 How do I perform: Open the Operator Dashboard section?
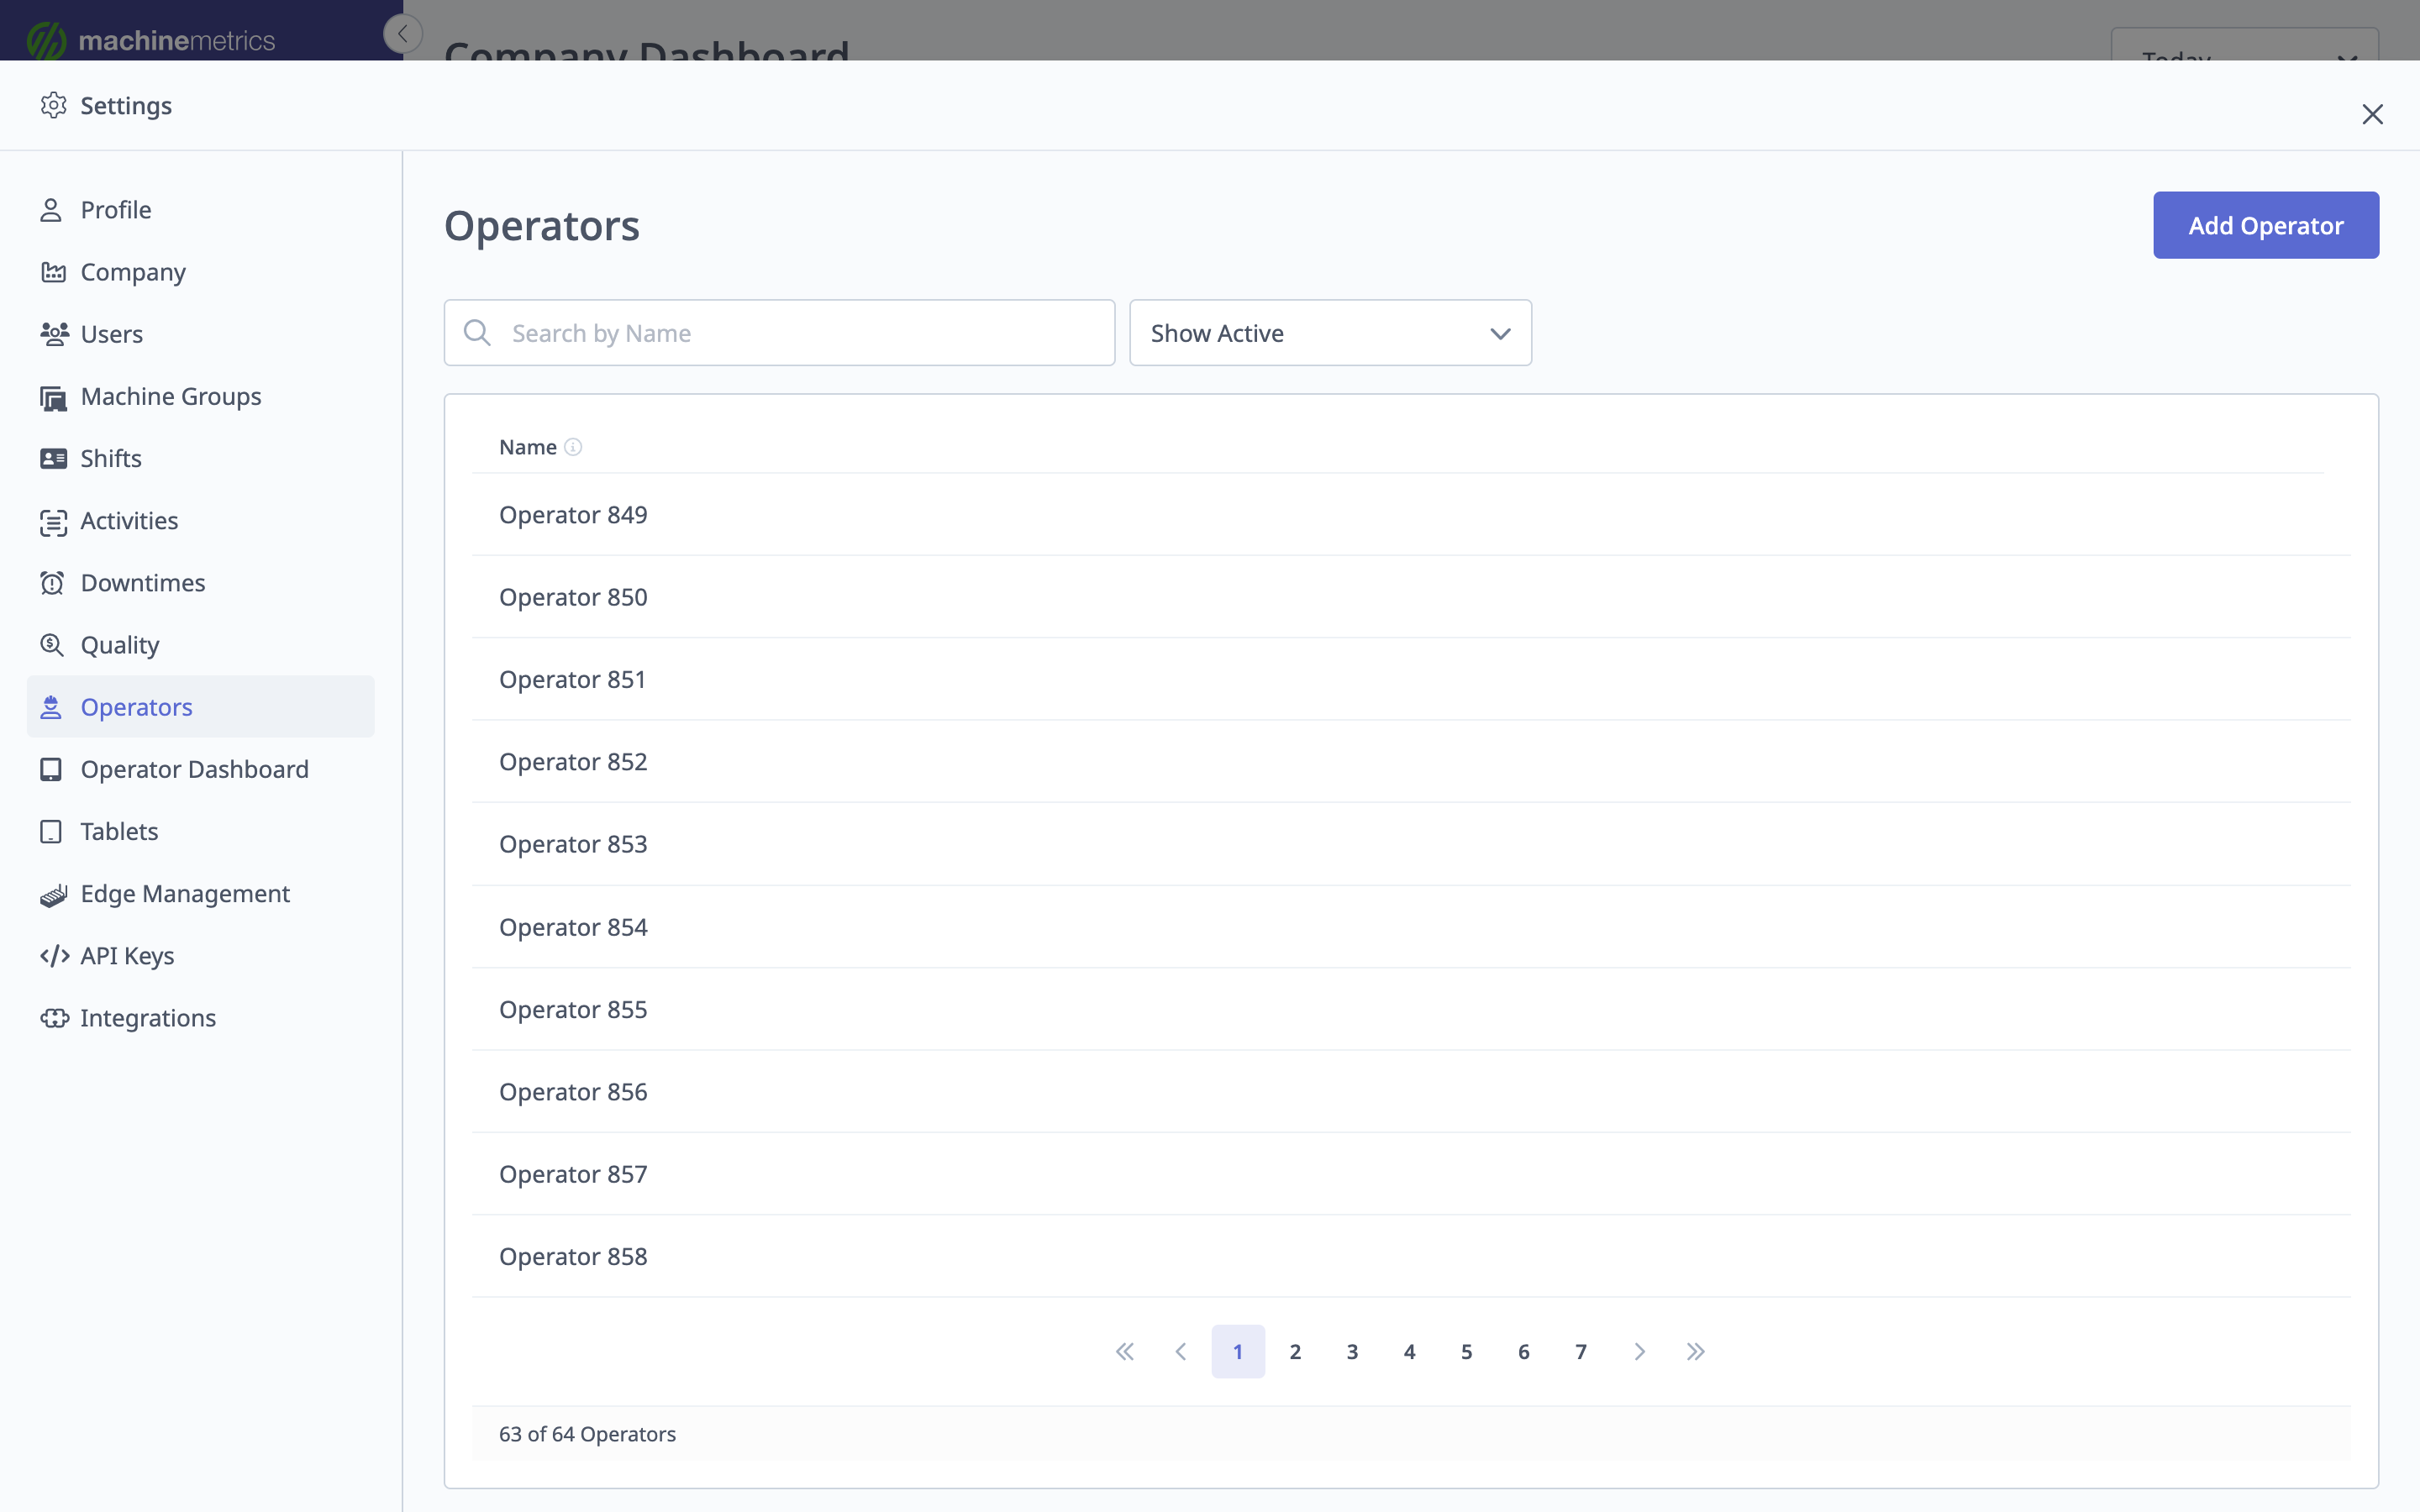coord(200,769)
